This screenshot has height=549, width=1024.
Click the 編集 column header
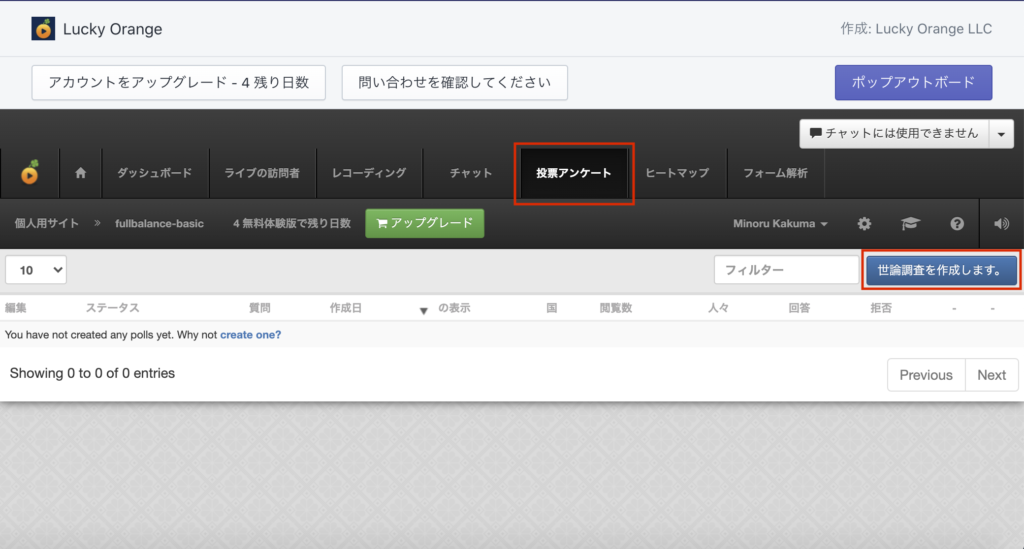pyautogui.click(x=16, y=307)
